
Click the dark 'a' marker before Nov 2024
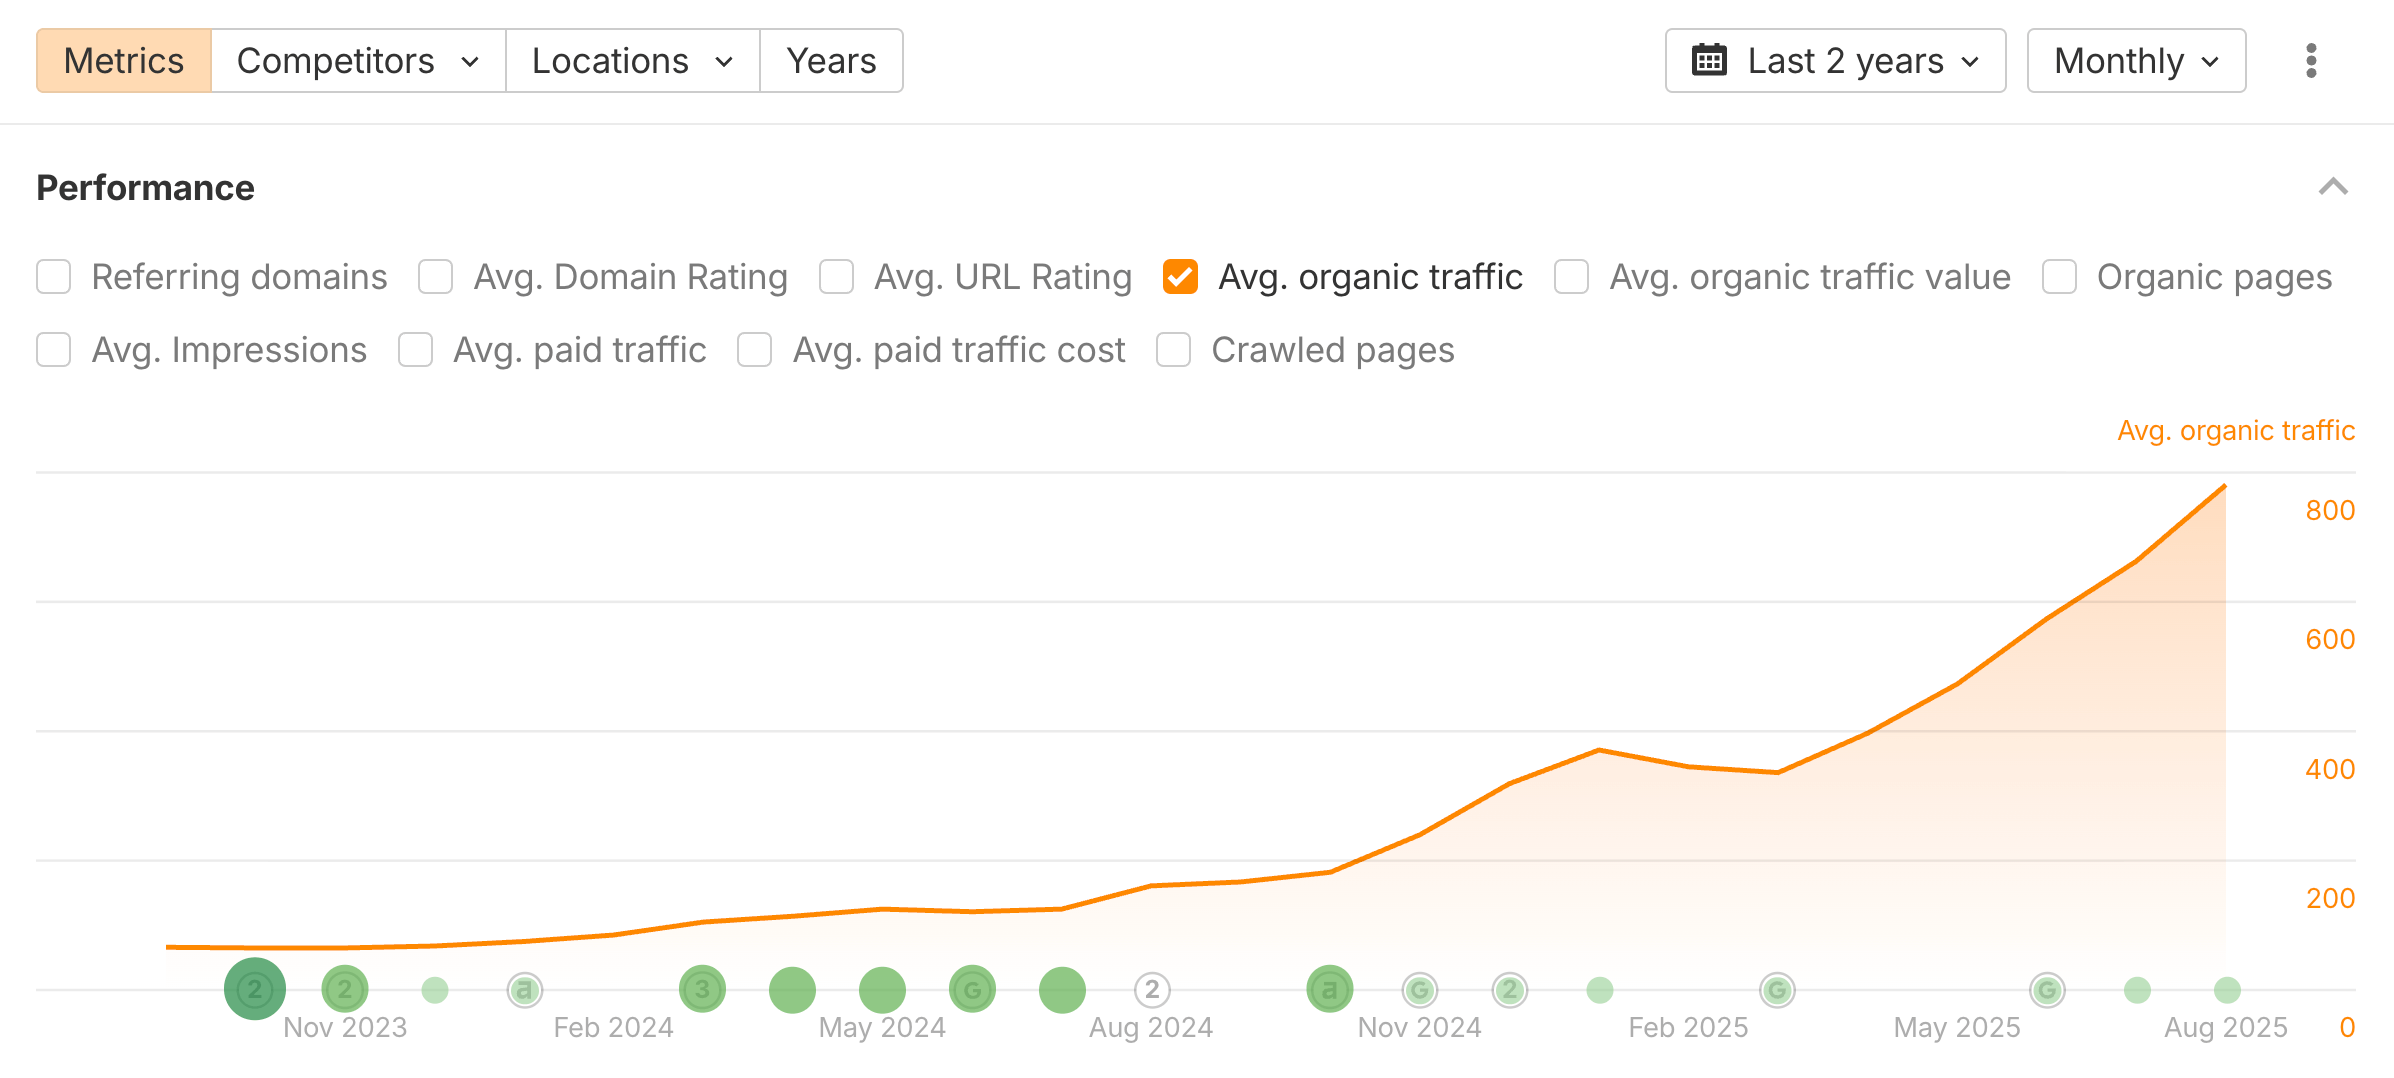point(1329,988)
